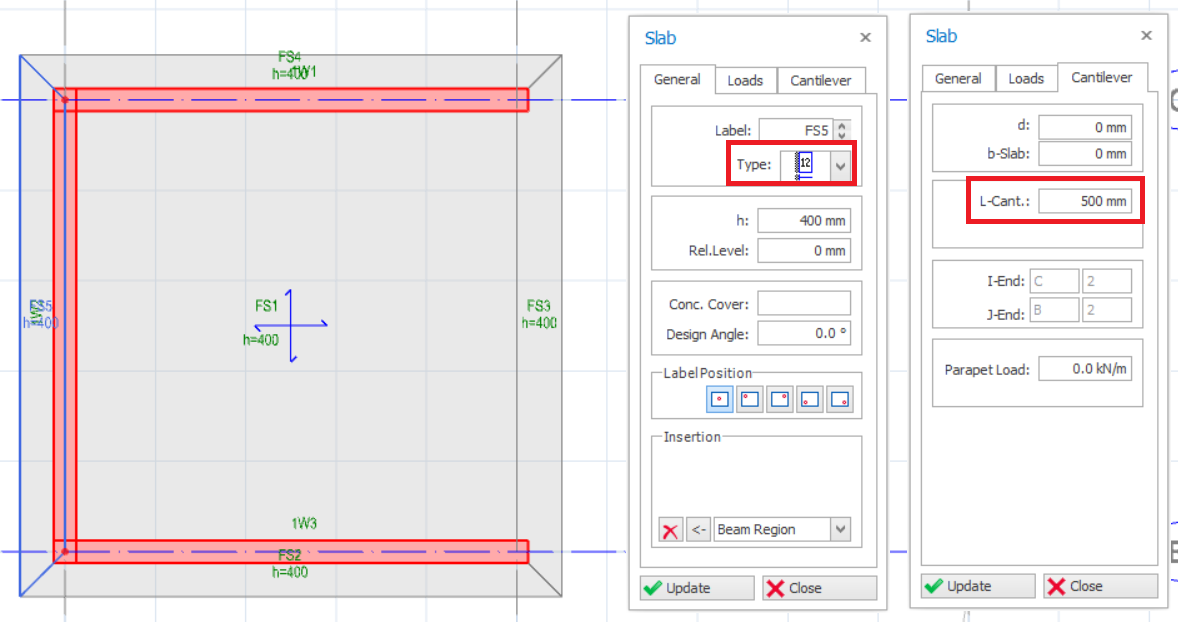Open the Type dropdown for FS5
This screenshot has height=622, width=1178.
pyautogui.click(x=845, y=163)
